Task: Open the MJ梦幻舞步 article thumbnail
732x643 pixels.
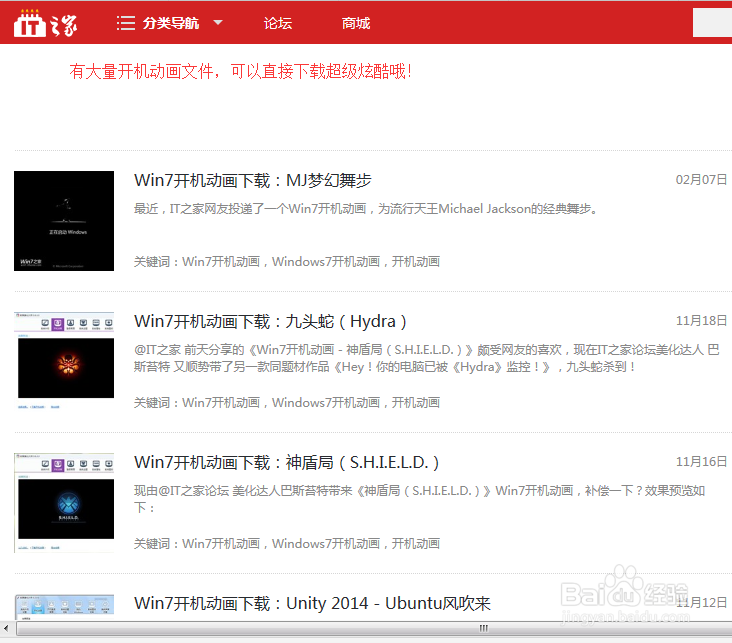Action: (x=64, y=221)
